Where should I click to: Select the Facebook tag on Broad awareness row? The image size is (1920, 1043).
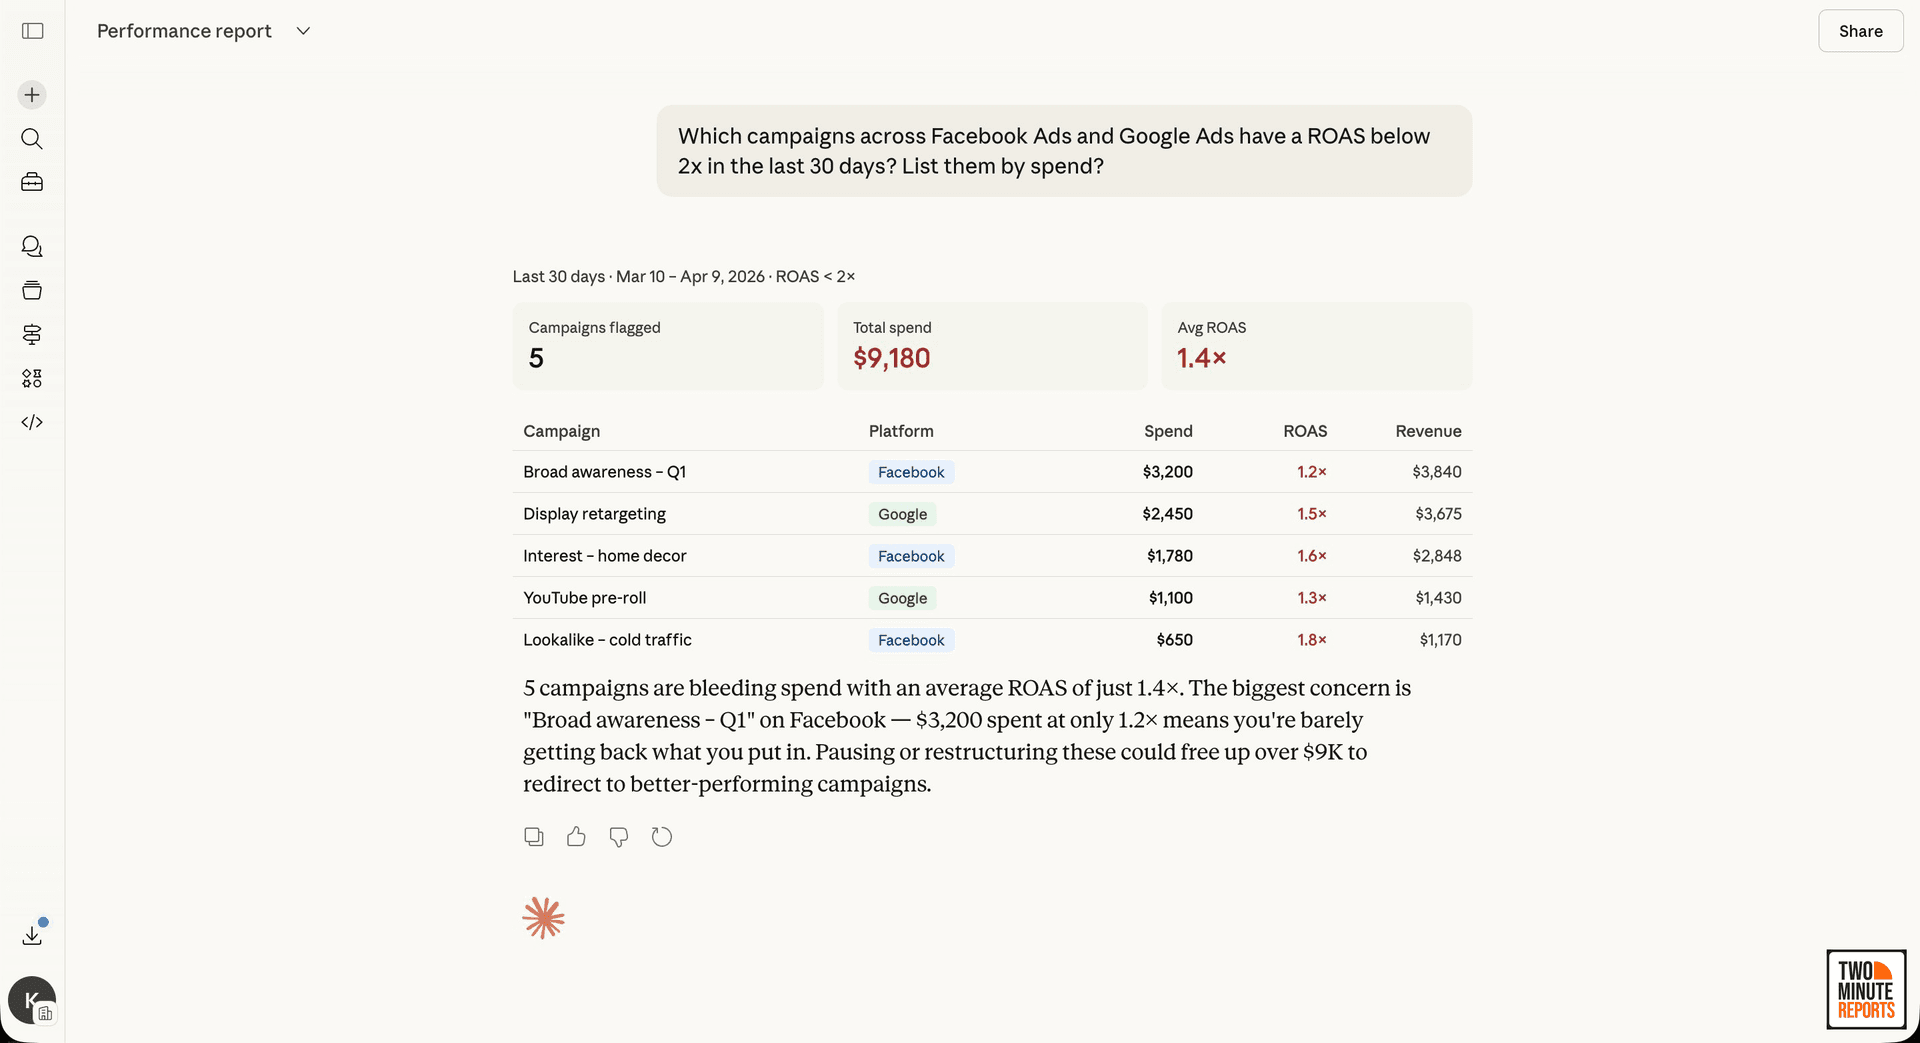(x=910, y=471)
